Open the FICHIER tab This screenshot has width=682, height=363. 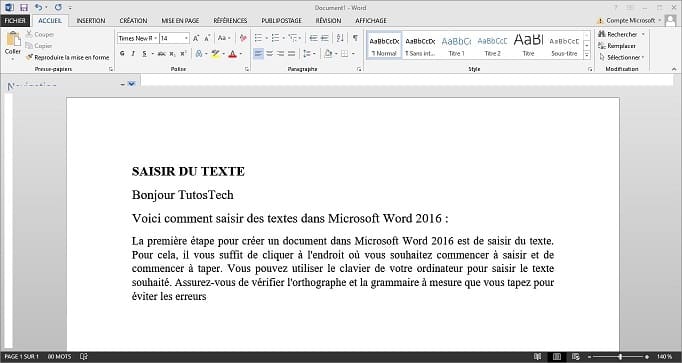(x=15, y=20)
